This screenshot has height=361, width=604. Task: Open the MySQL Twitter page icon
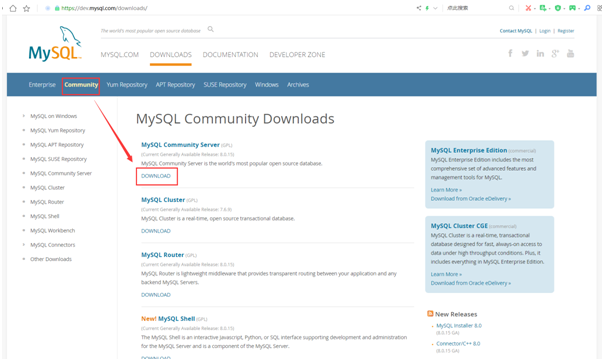pyautogui.click(x=525, y=53)
